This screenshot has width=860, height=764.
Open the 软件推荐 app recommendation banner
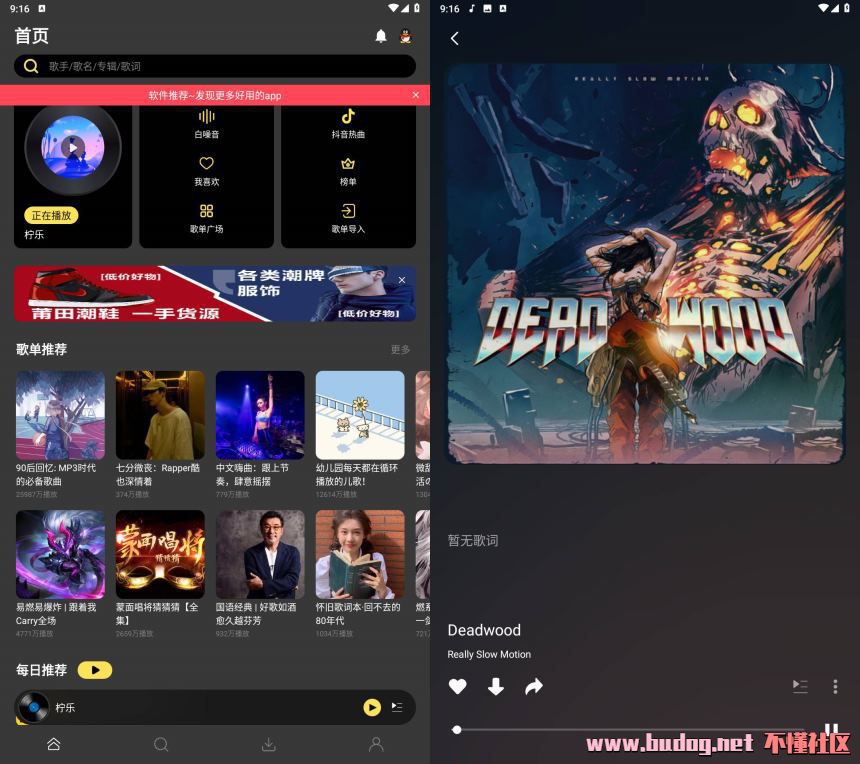click(x=214, y=95)
